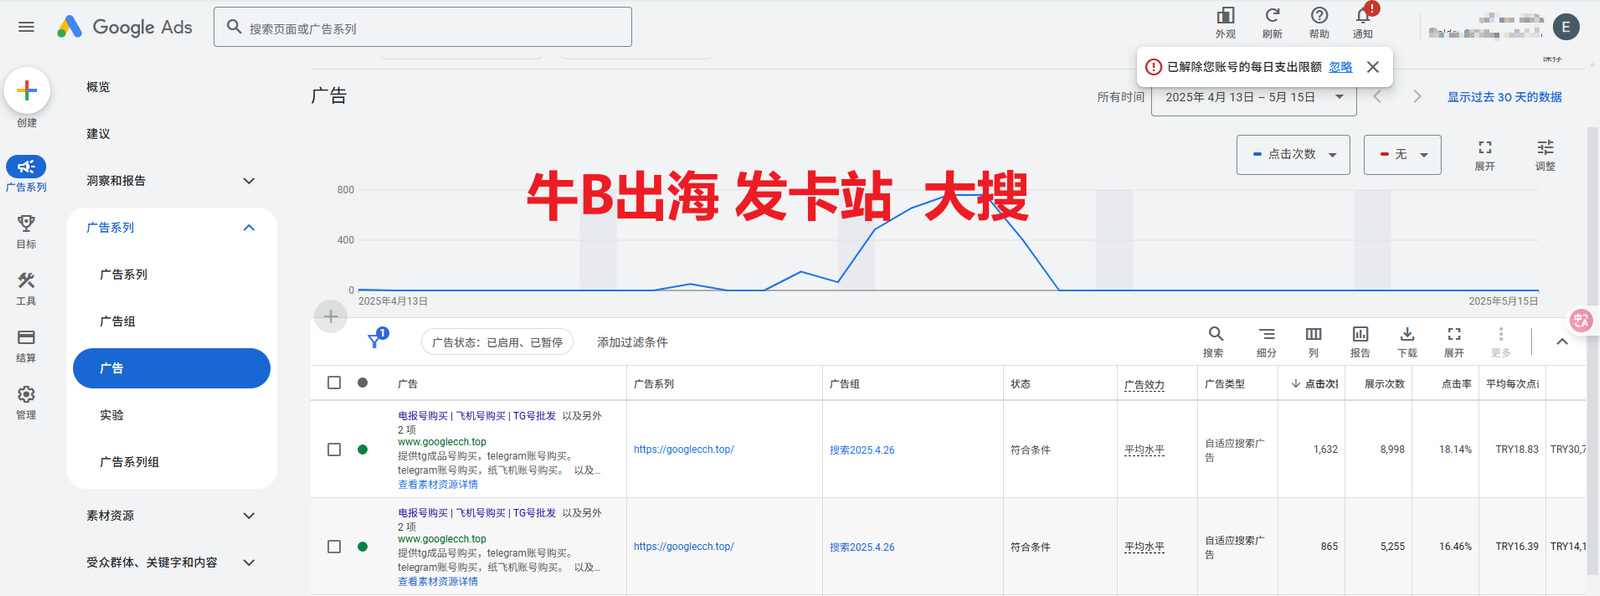This screenshot has width=1600, height=596.
Task: Check the ad row with 865 clicks
Action: click(x=334, y=547)
